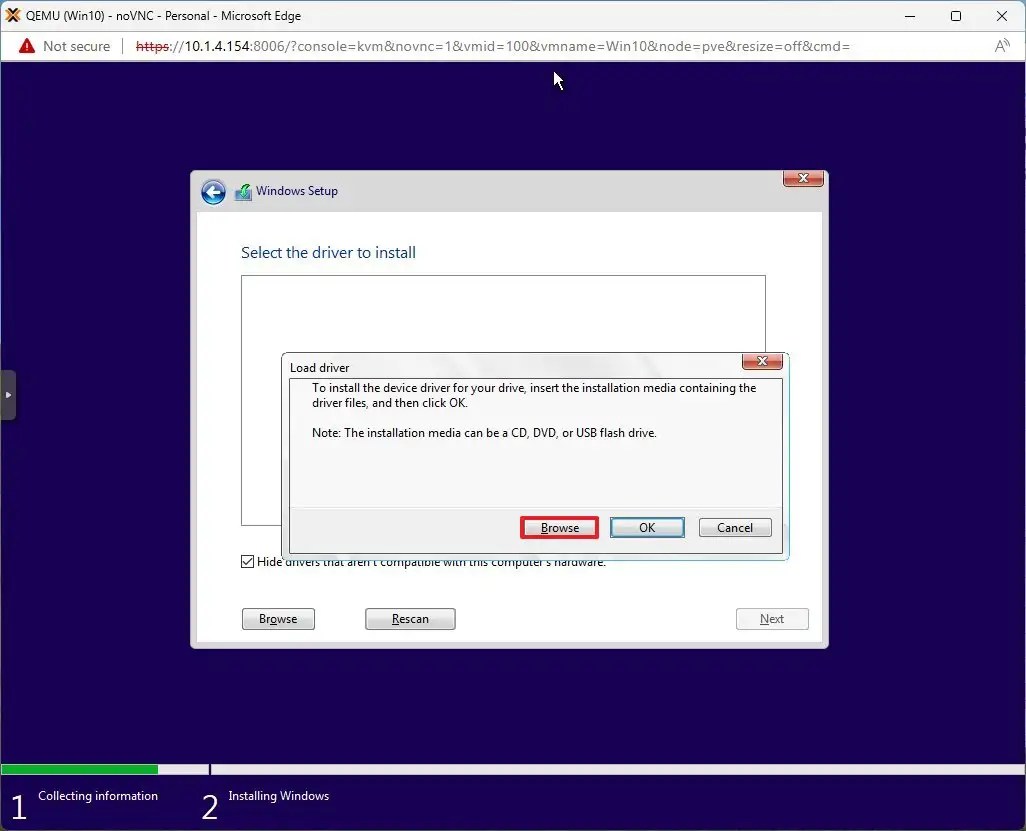Screen dimensions: 1026x831
Task: Click the red X on the Load driver dialog
Action: [762, 361]
